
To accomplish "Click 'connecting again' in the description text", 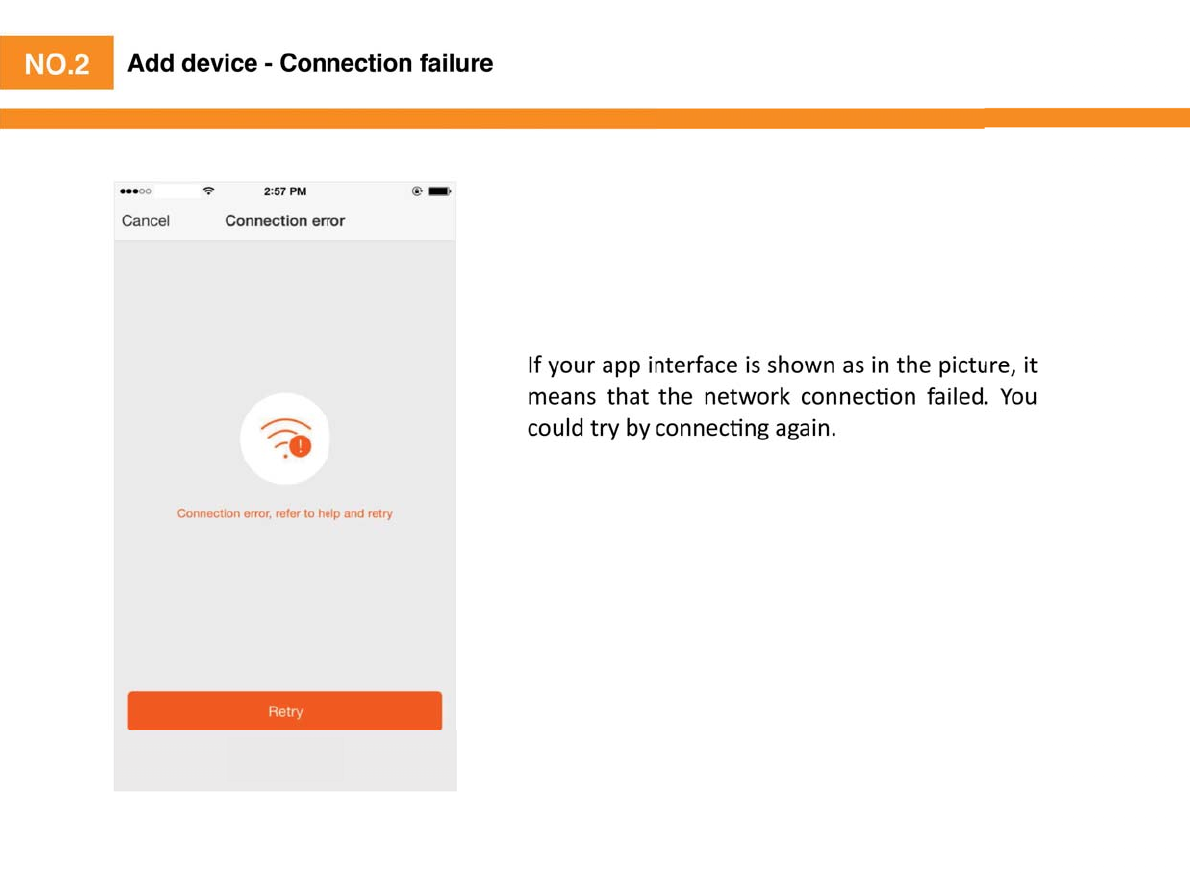I will pyautogui.click(x=743, y=429).
